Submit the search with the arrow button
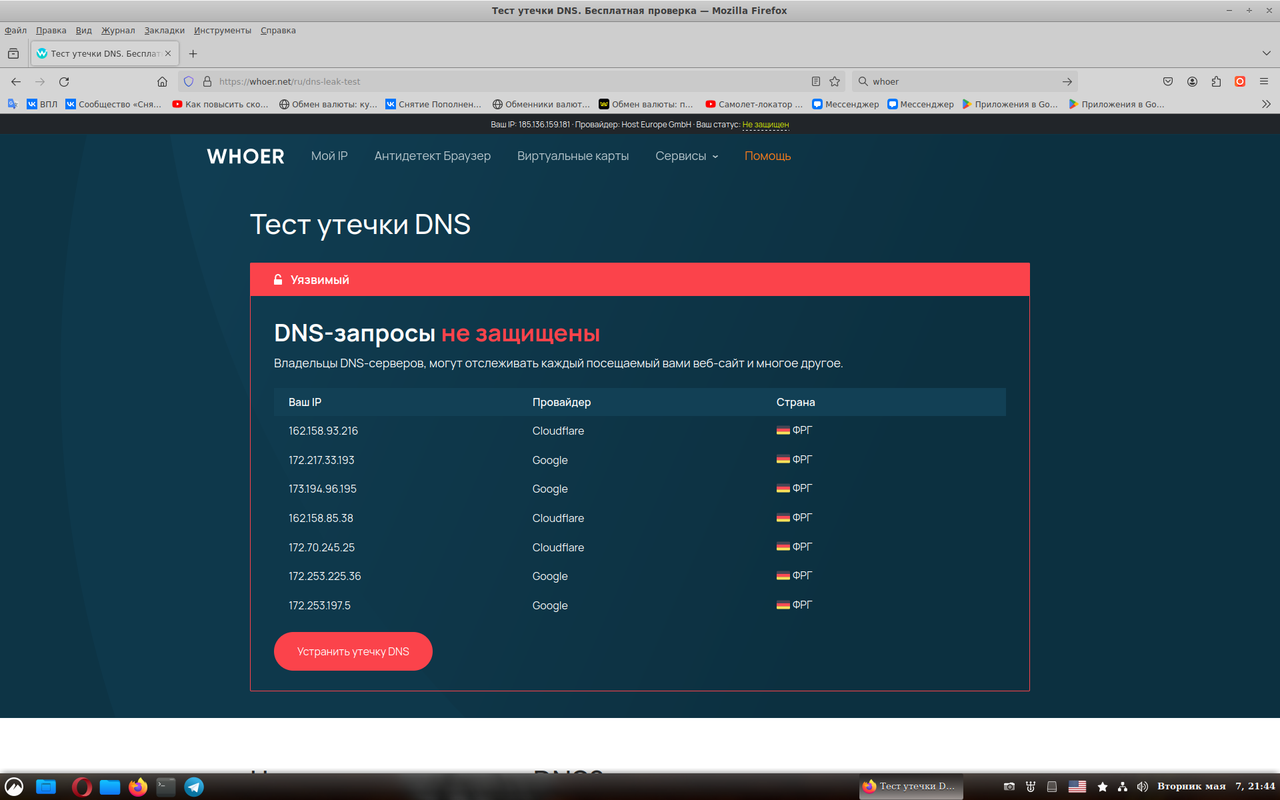Screen dimensions: 1280x800 1067,82
